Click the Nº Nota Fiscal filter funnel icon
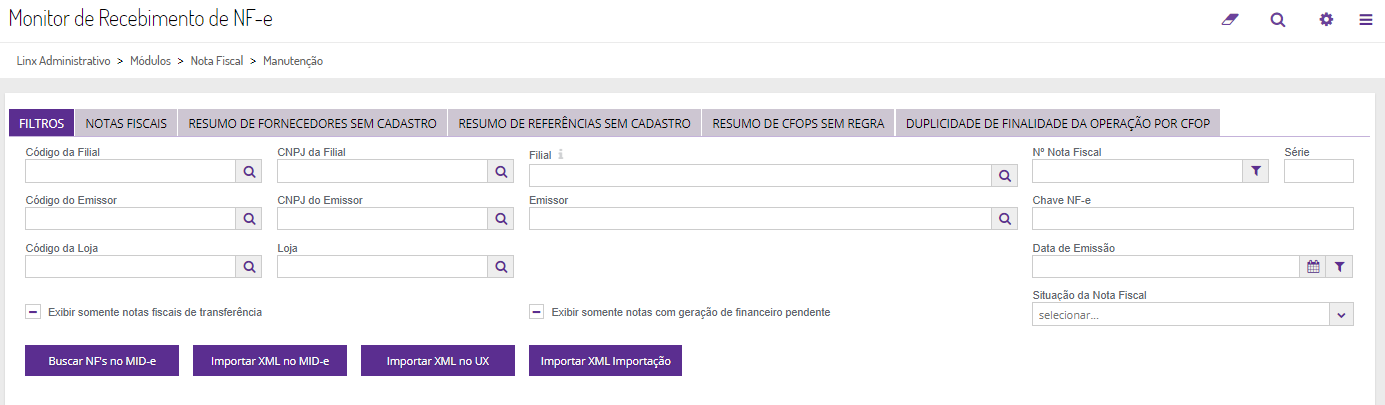 pos(1255,172)
